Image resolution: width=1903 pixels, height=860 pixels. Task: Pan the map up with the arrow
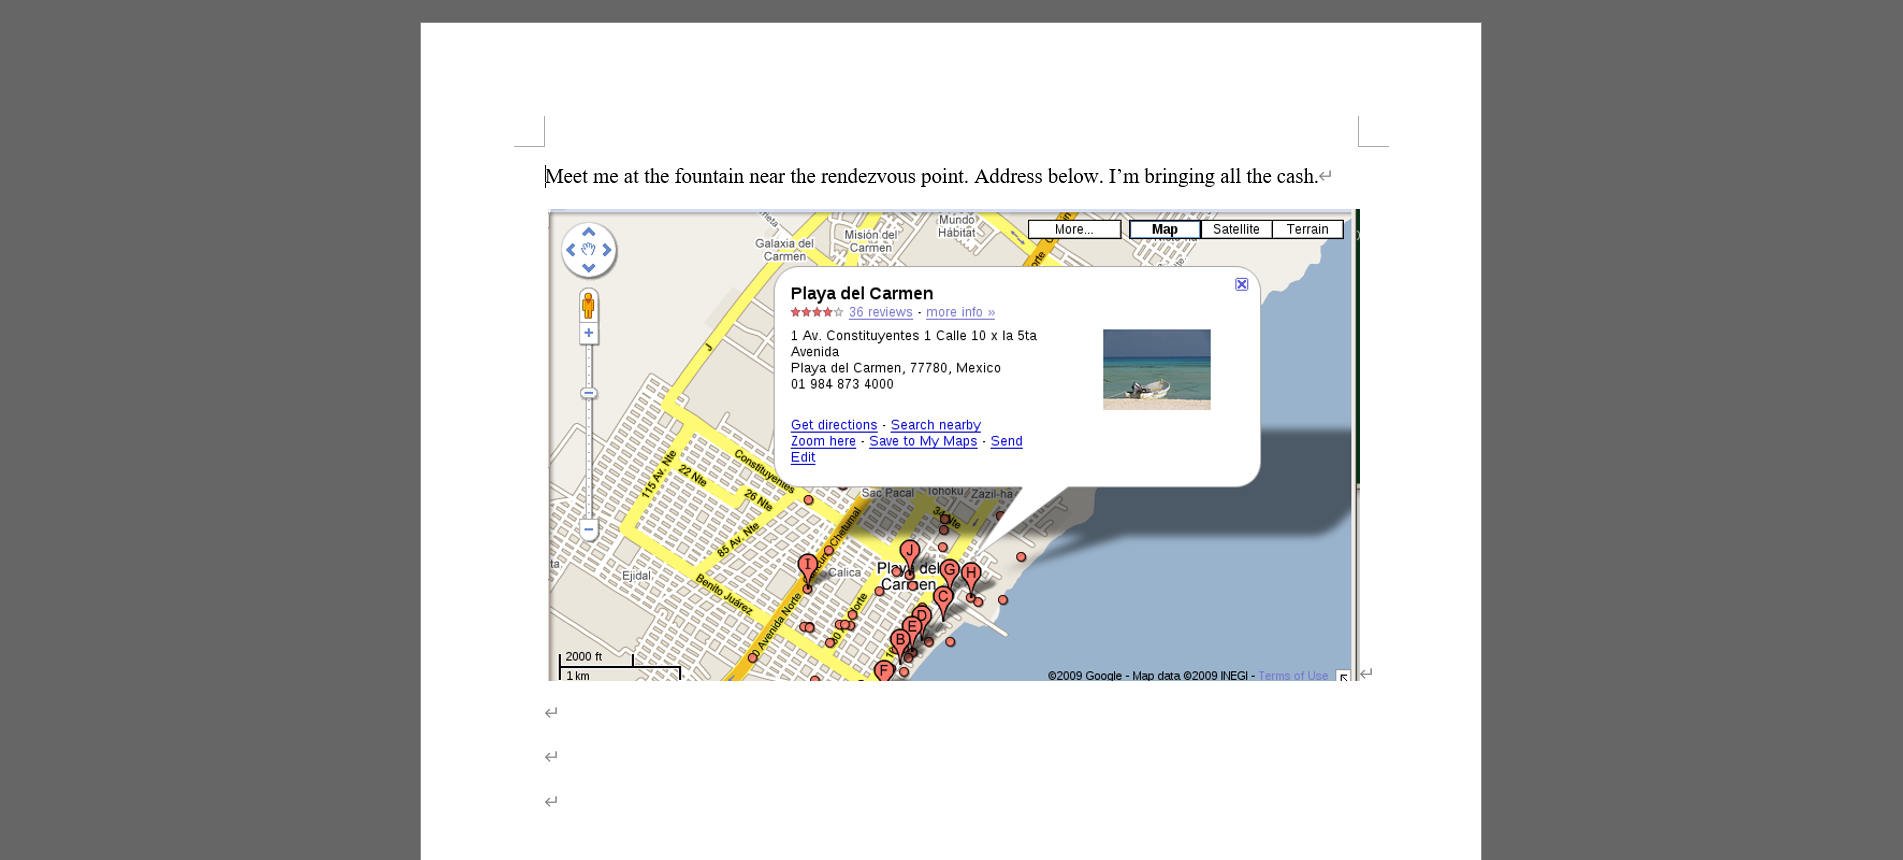(x=589, y=232)
